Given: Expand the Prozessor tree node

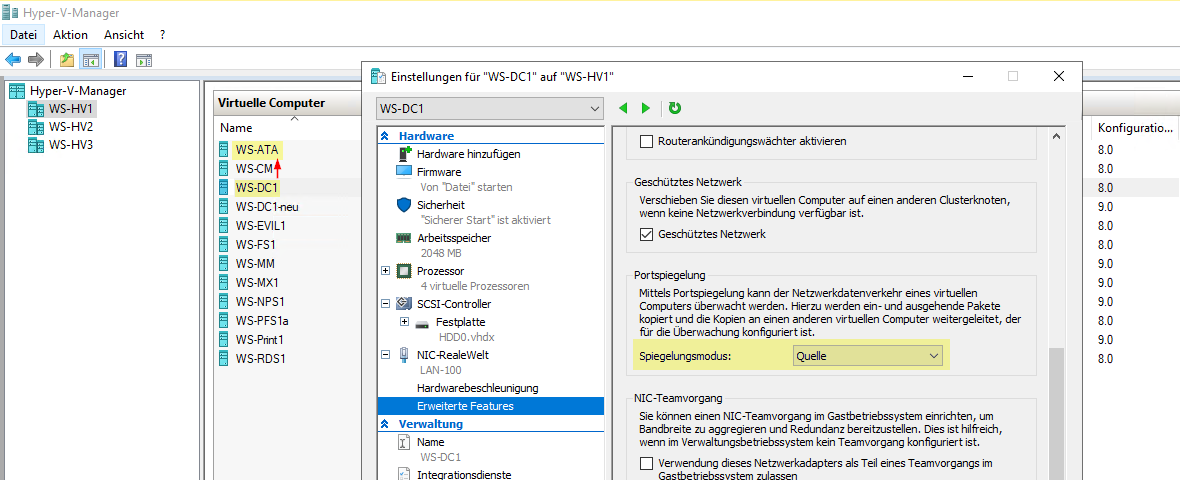Looking at the screenshot, I should (385, 271).
